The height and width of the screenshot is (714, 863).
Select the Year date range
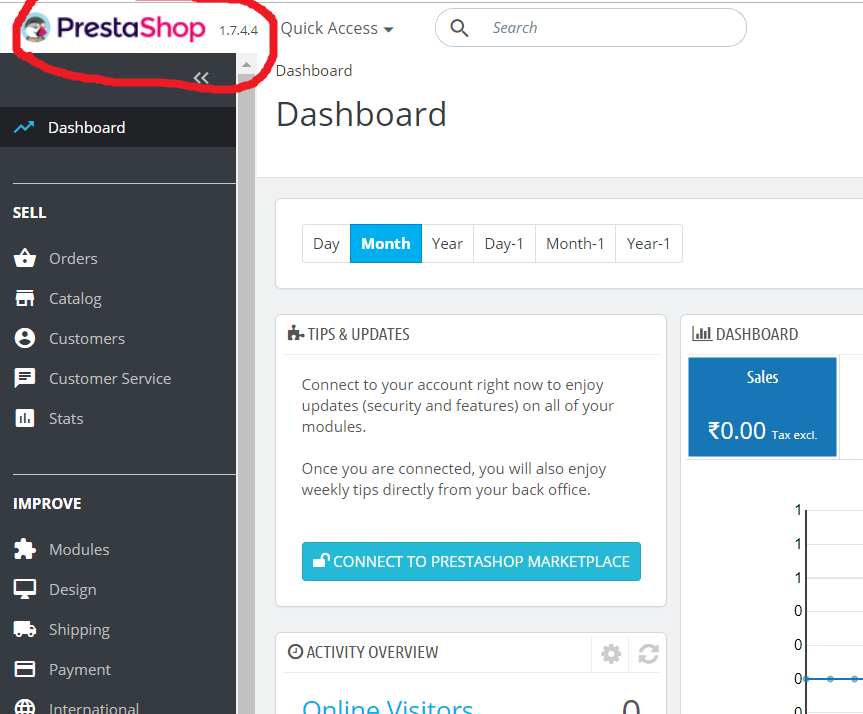click(447, 243)
